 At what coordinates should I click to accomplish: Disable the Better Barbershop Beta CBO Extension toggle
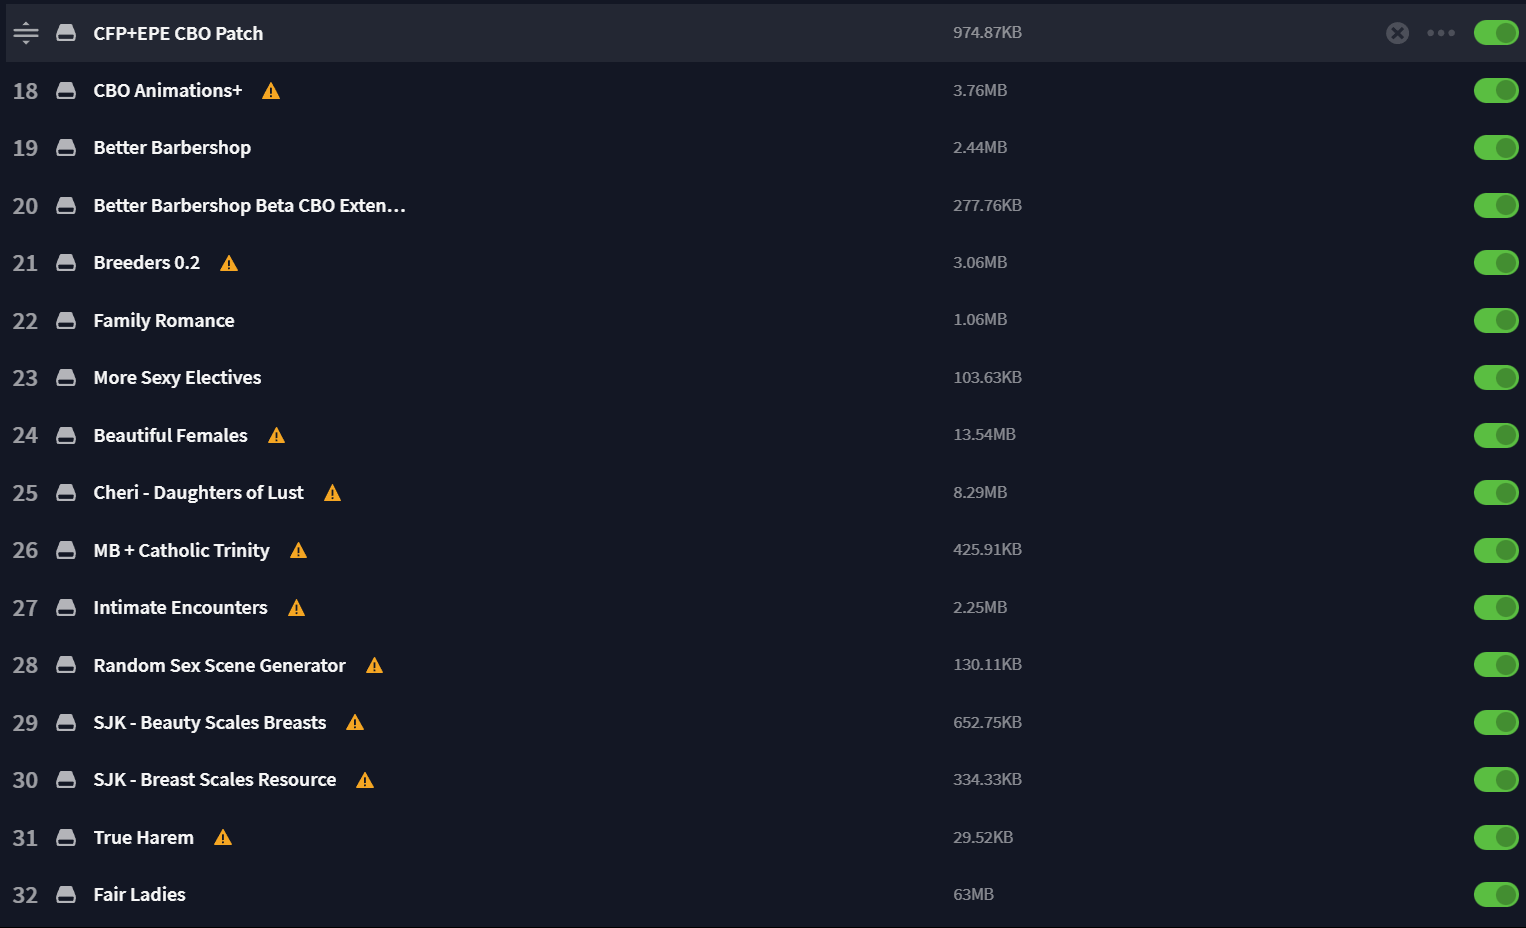(1496, 206)
